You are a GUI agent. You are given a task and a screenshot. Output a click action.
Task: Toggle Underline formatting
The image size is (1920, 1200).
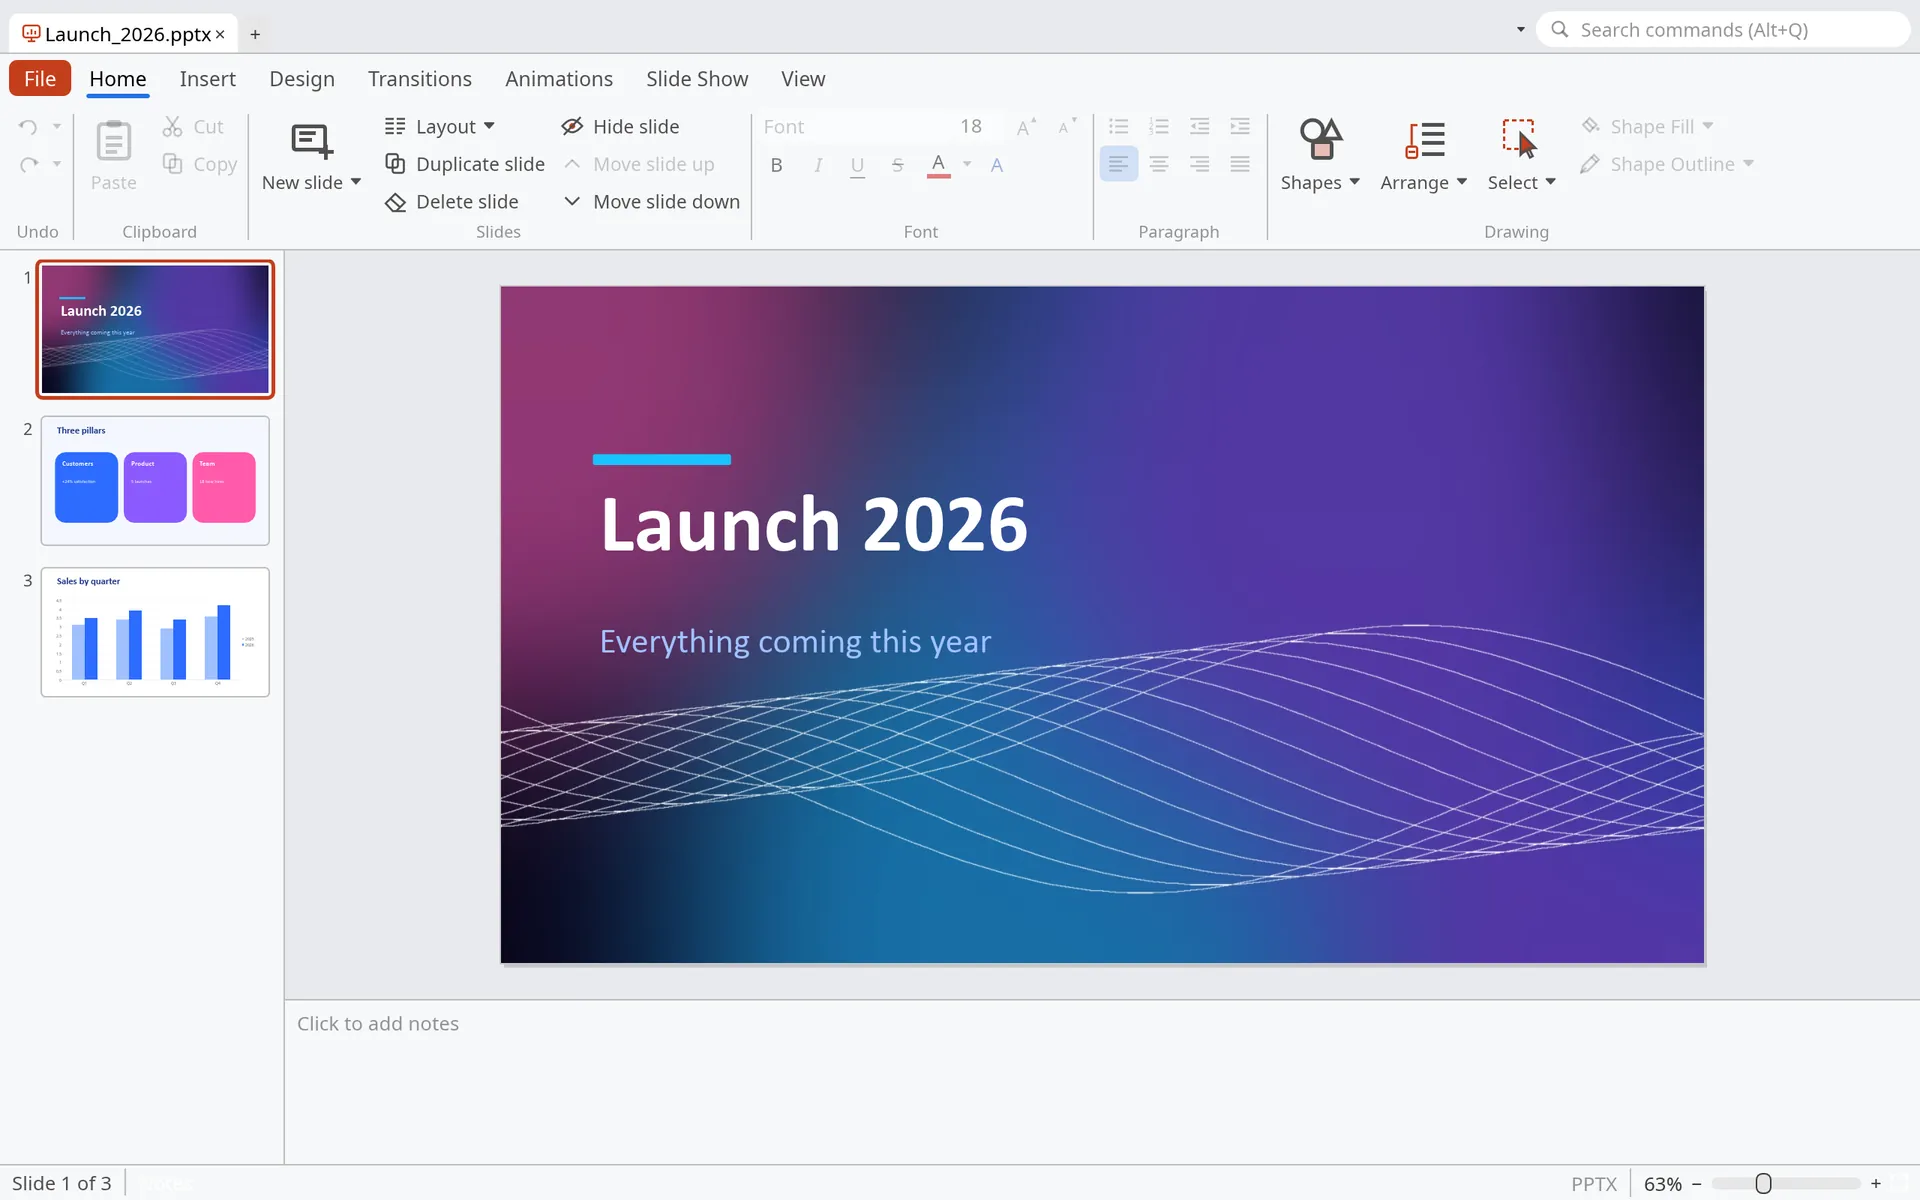click(x=857, y=166)
